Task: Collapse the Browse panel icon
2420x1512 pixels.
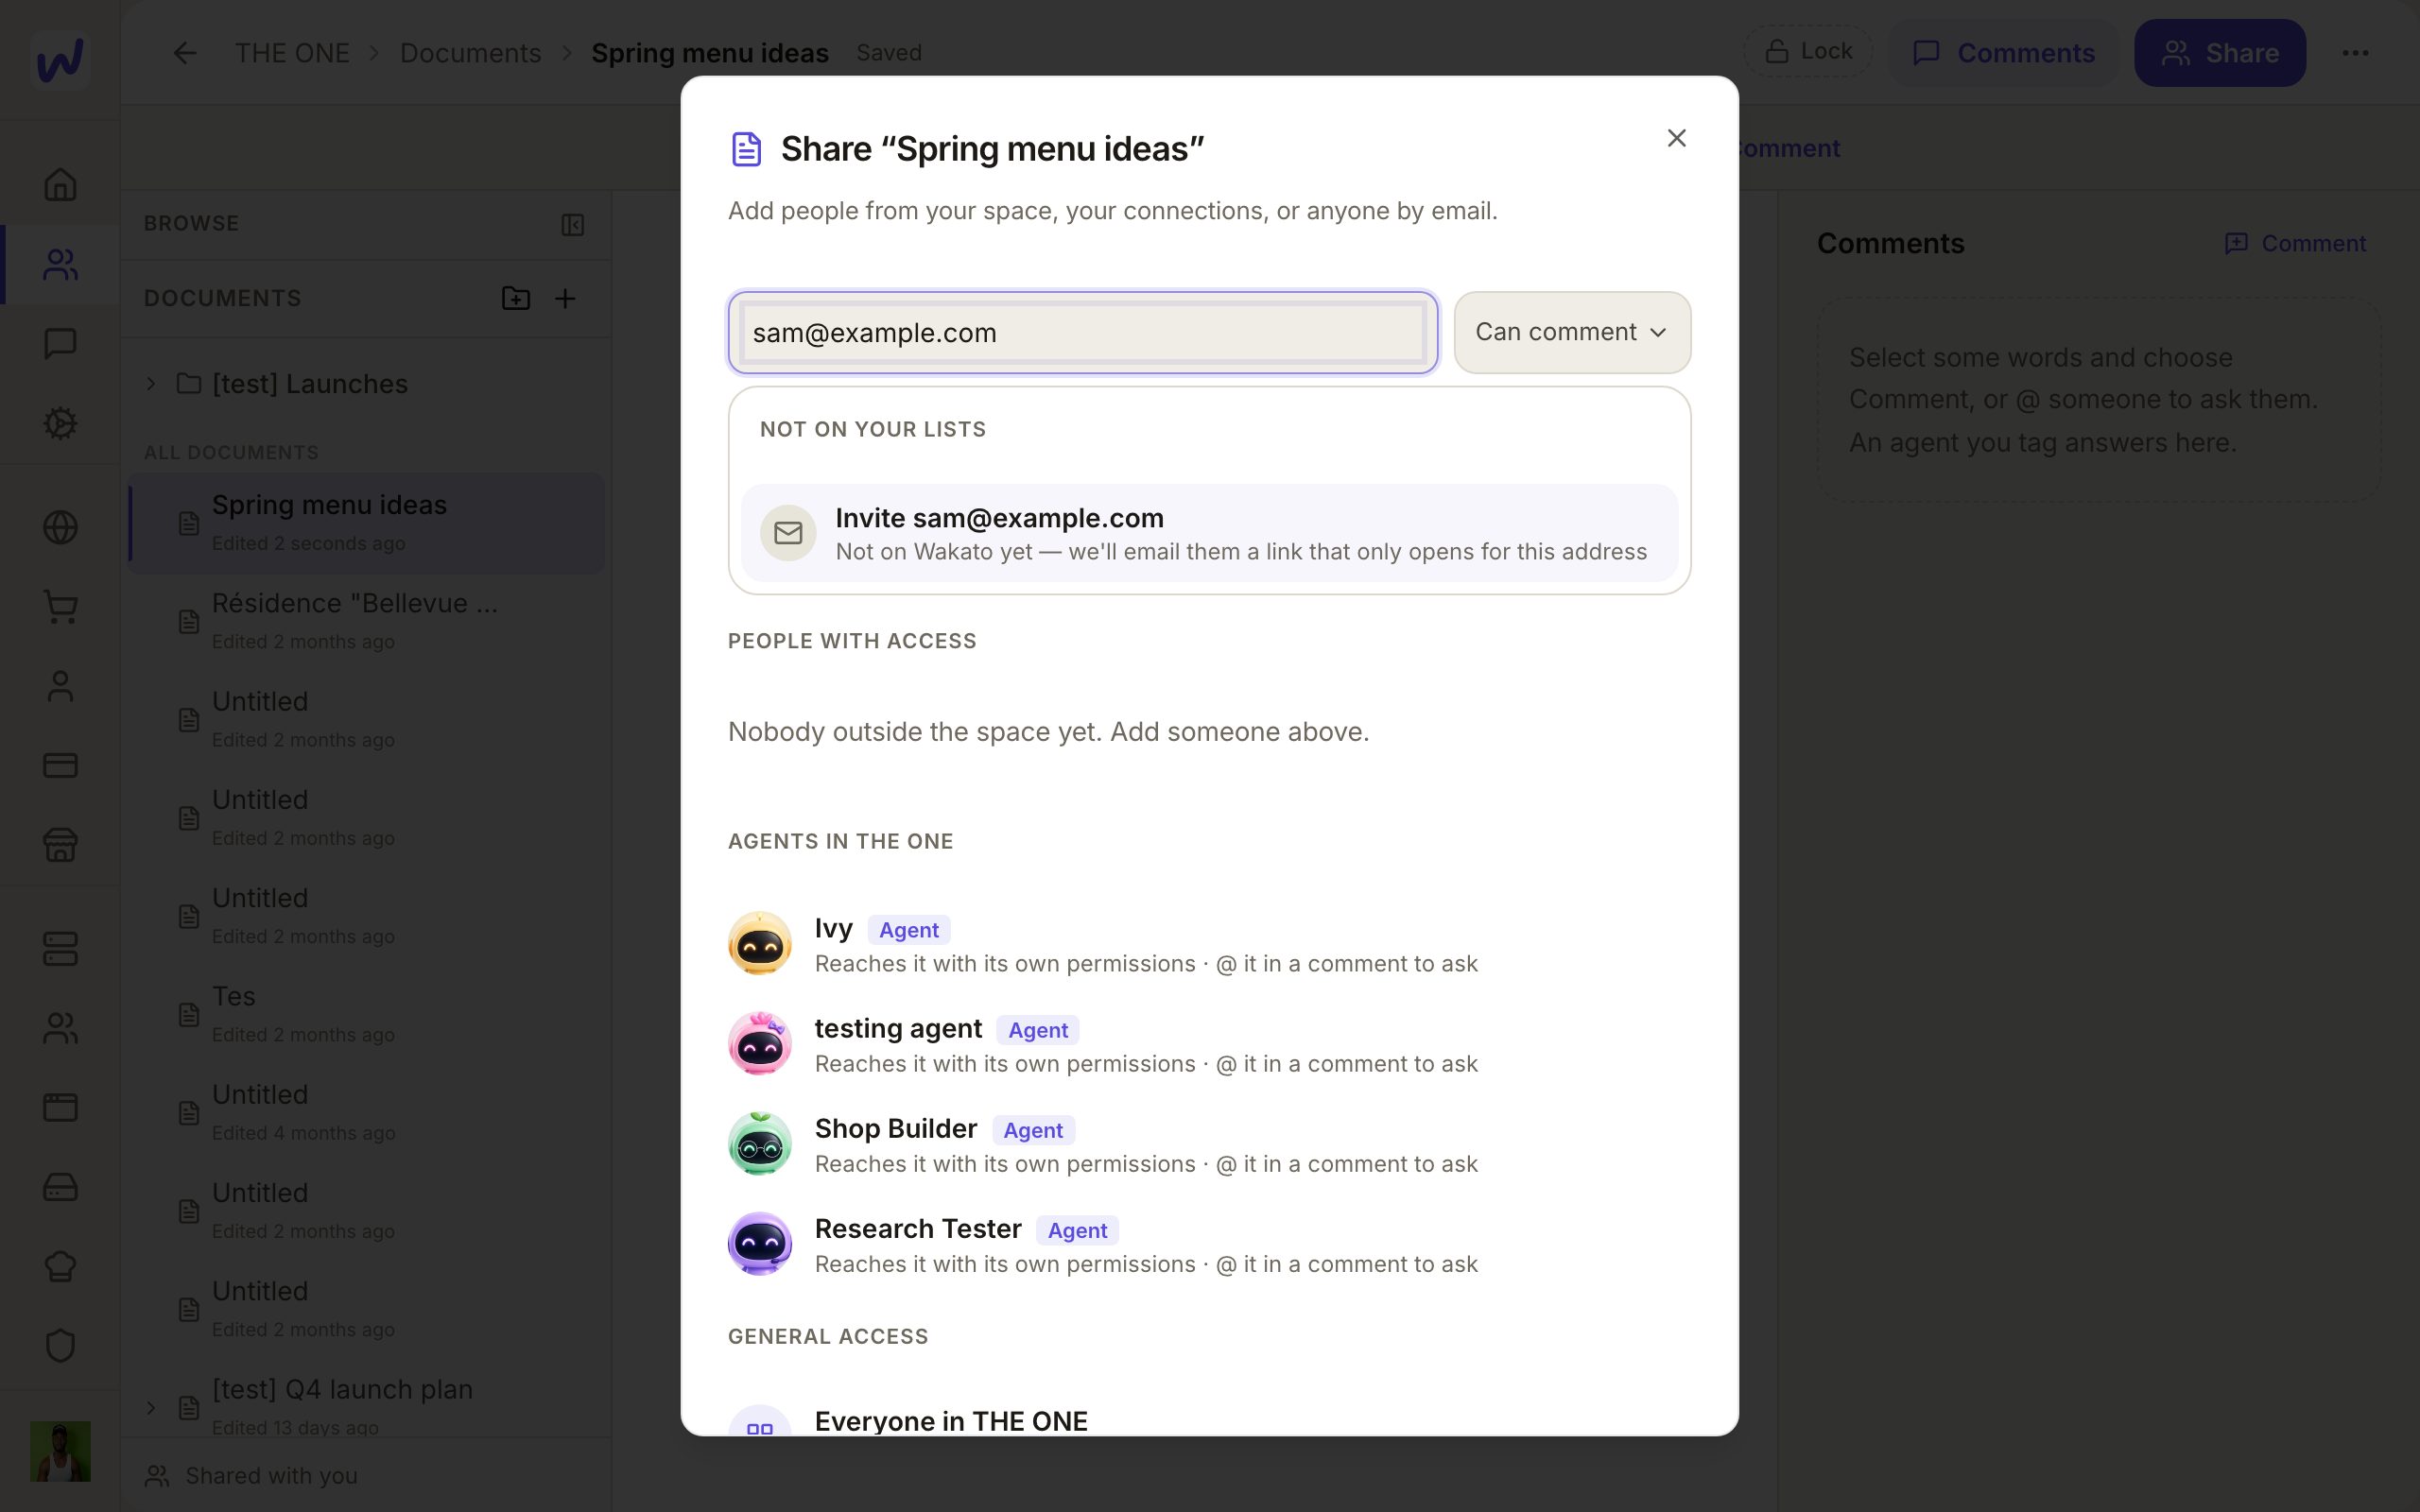Action: (x=572, y=224)
